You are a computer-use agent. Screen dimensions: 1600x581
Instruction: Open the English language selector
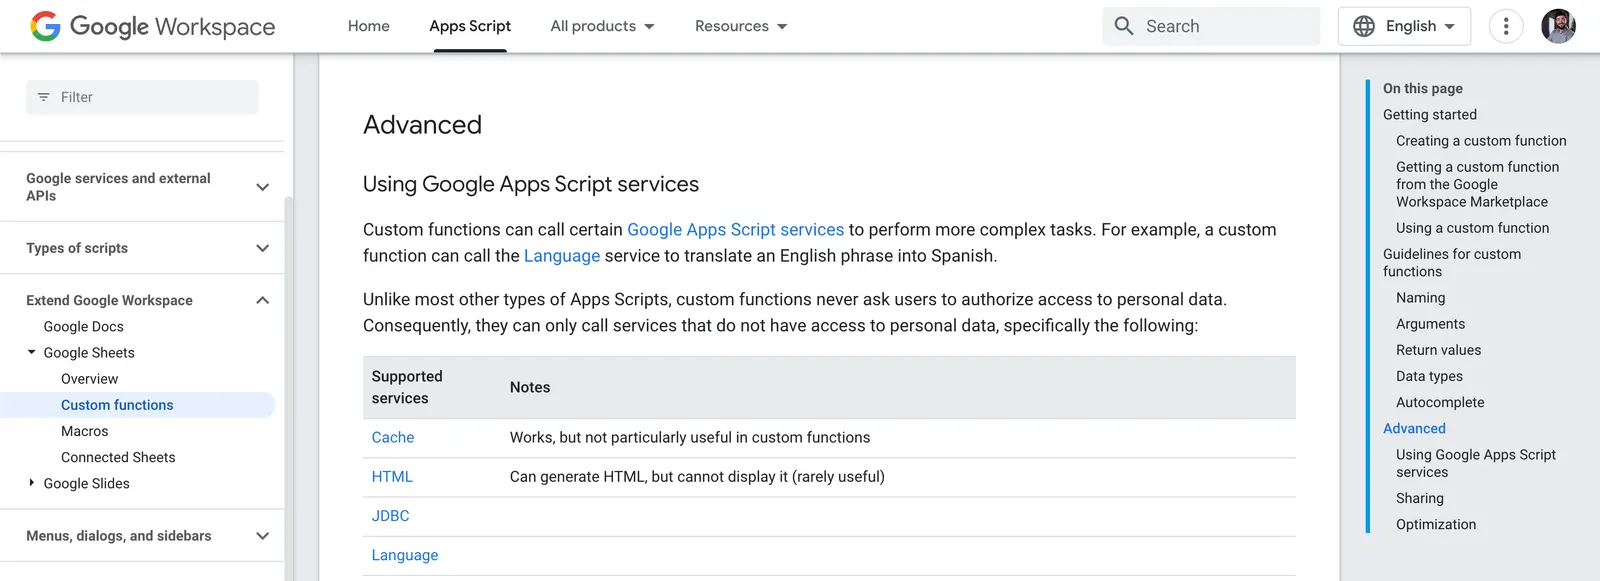click(1404, 26)
